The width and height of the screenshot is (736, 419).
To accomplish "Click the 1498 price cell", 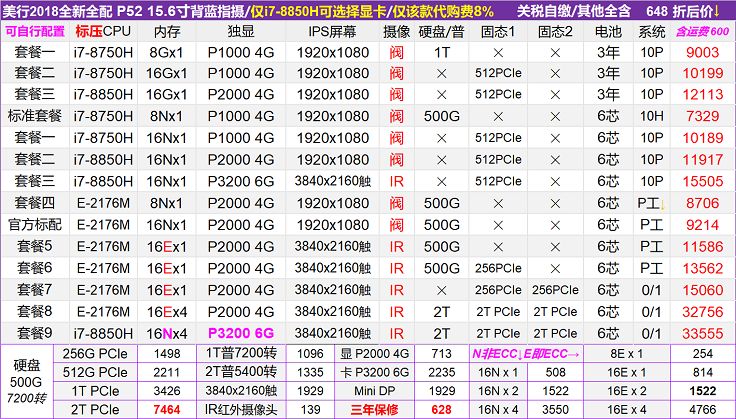I will point(167,354).
